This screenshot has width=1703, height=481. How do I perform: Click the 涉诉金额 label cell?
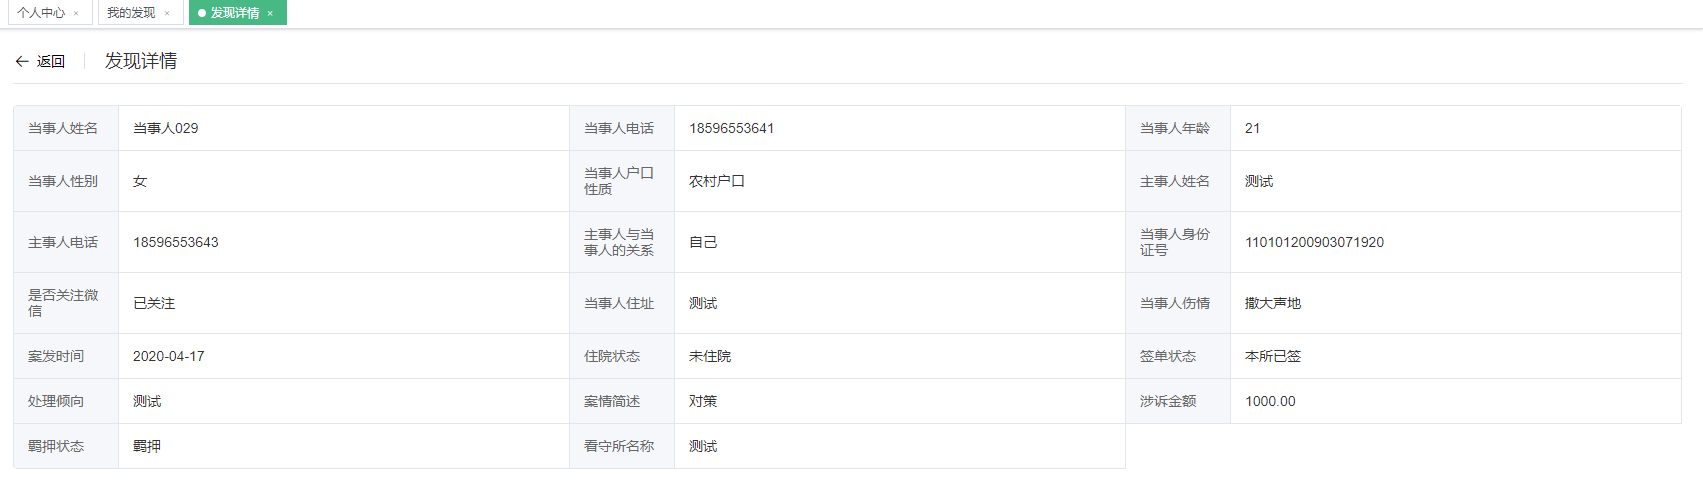[1178, 401]
